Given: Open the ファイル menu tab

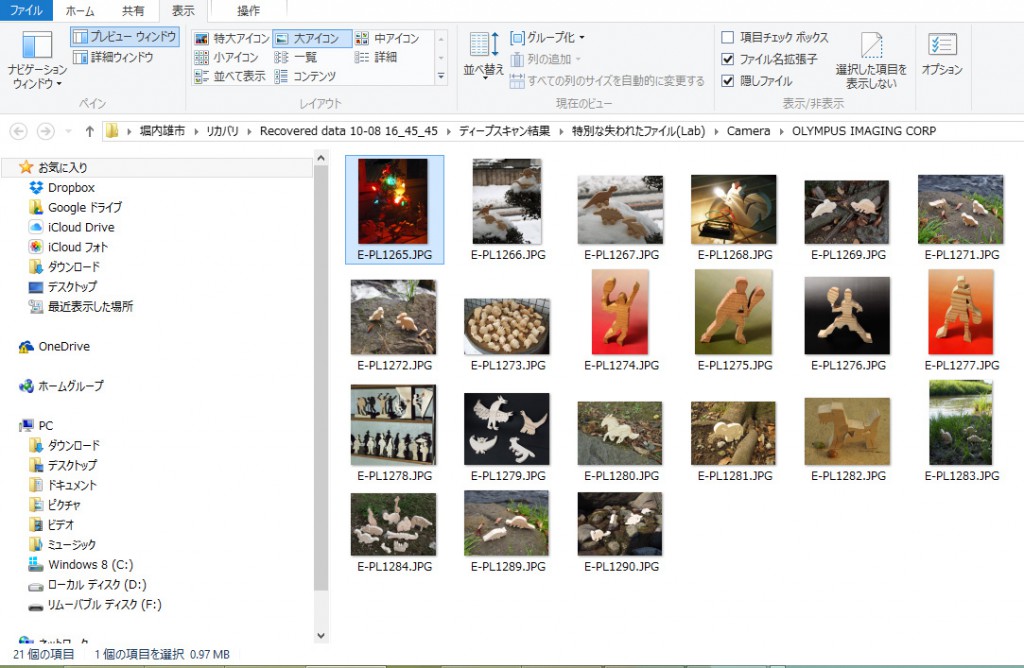Looking at the screenshot, I should (x=26, y=10).
